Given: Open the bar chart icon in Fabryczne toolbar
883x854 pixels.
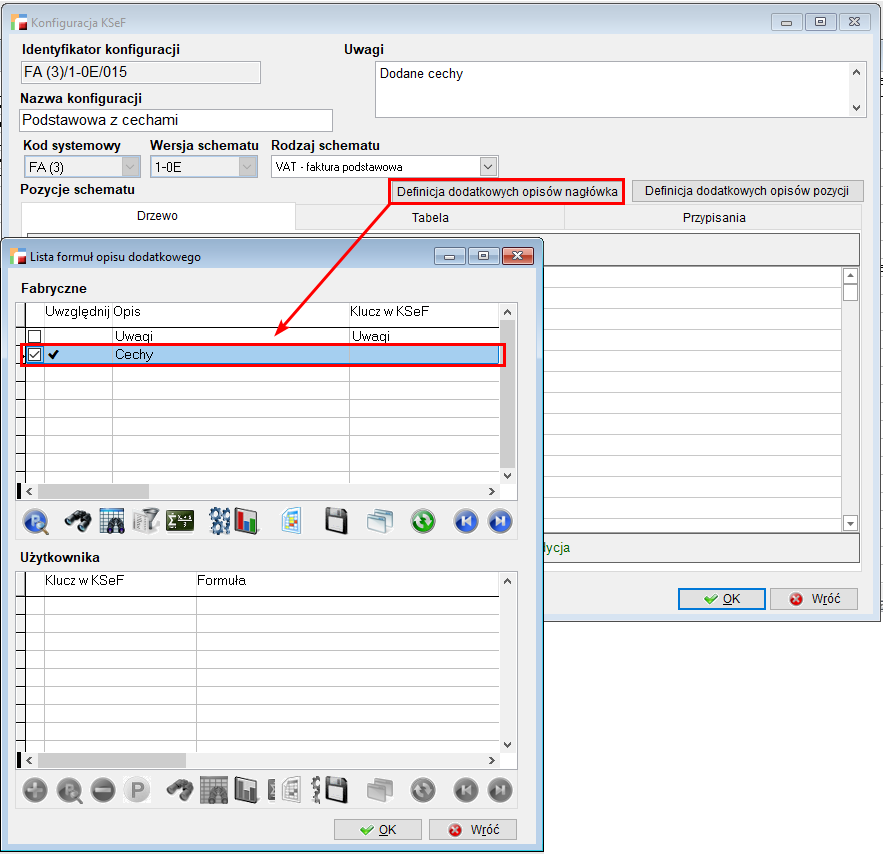Looking at the screenshot, I should click(x=246, y=521).
